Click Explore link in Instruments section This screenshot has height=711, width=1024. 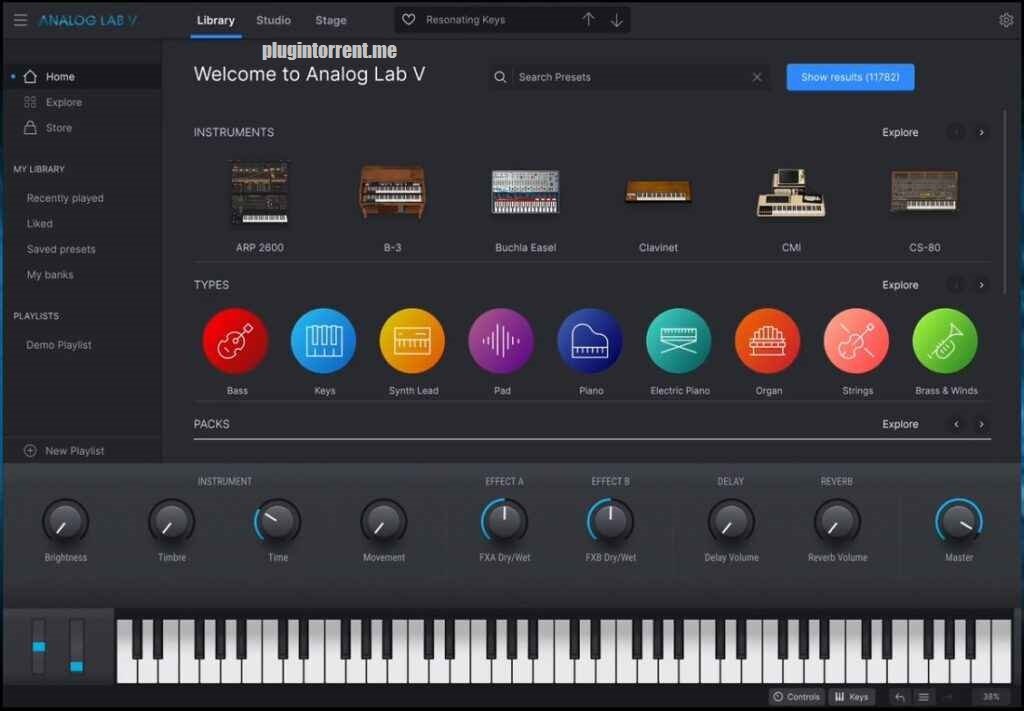click(900, 132)
